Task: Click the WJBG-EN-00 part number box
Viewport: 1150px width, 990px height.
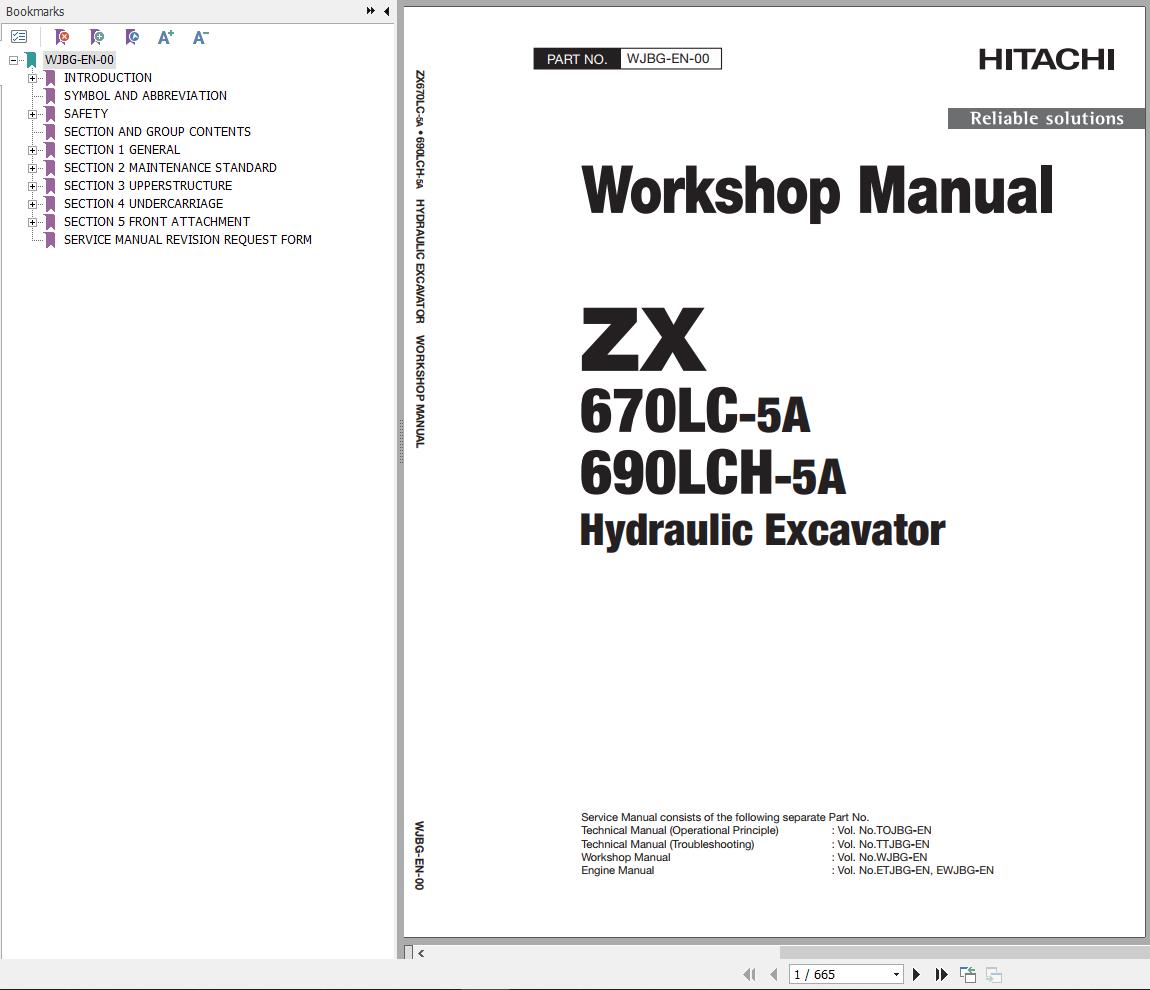Action: [670, 59]
